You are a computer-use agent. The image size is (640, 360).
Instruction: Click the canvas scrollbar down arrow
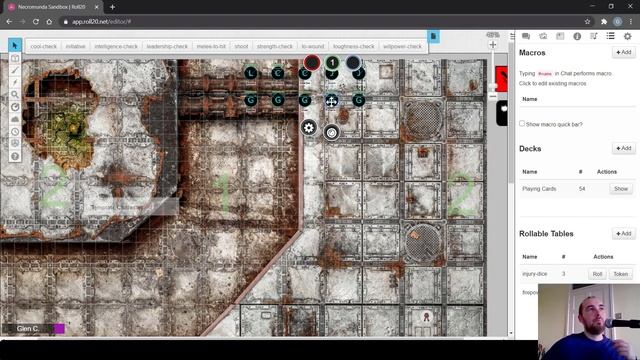pos(511,333)
